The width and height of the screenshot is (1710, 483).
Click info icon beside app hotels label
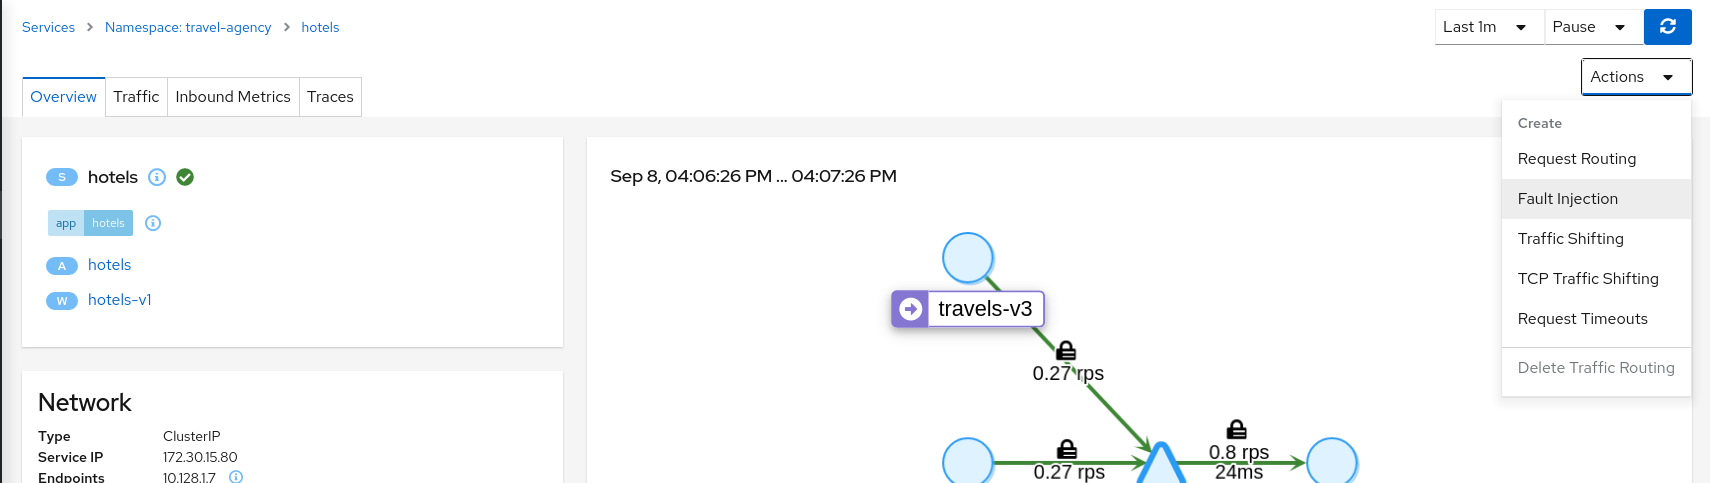pyautogui.click(x=153, y=223)
